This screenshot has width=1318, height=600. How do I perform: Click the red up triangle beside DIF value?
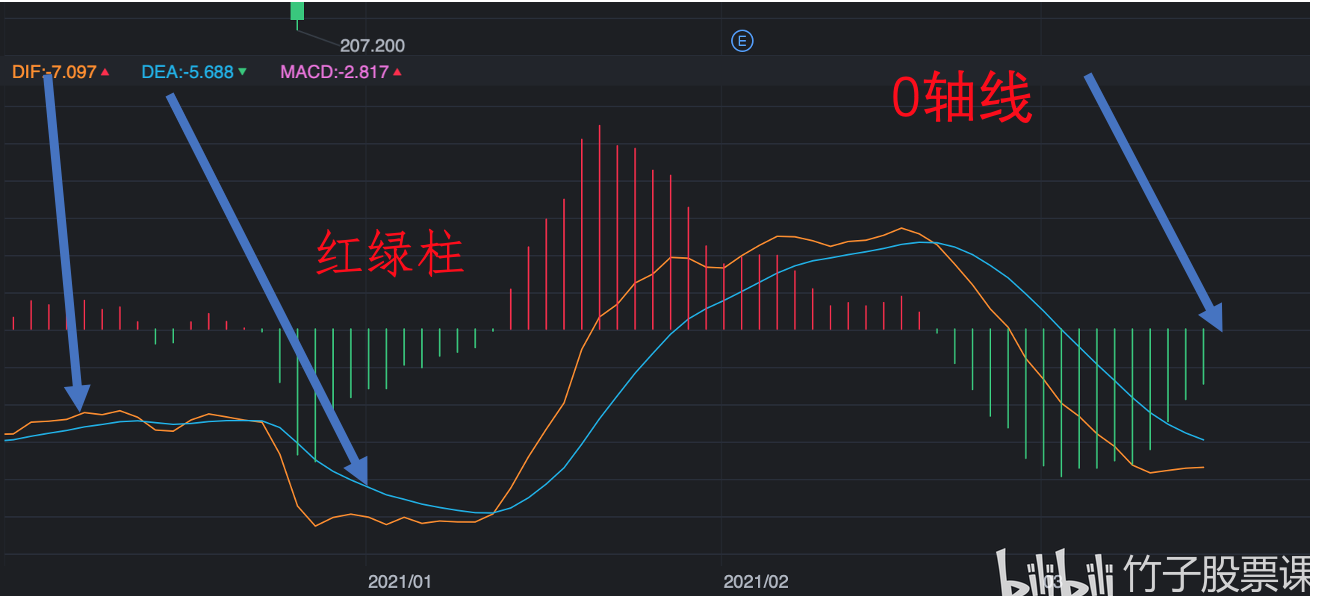(105, 72)
